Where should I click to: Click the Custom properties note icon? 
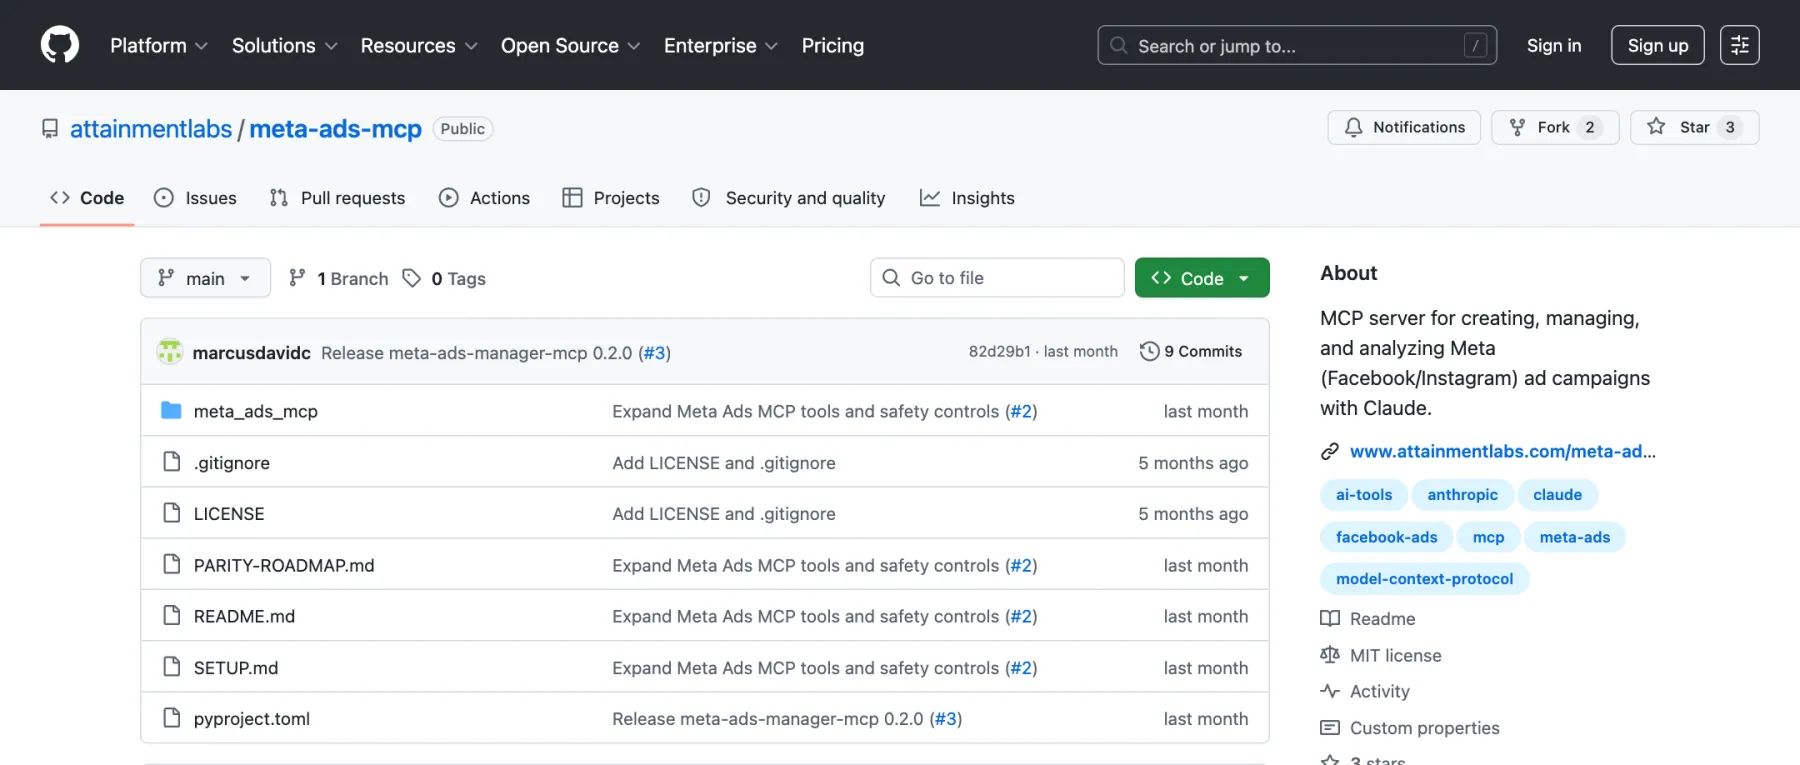(1330, 728)
